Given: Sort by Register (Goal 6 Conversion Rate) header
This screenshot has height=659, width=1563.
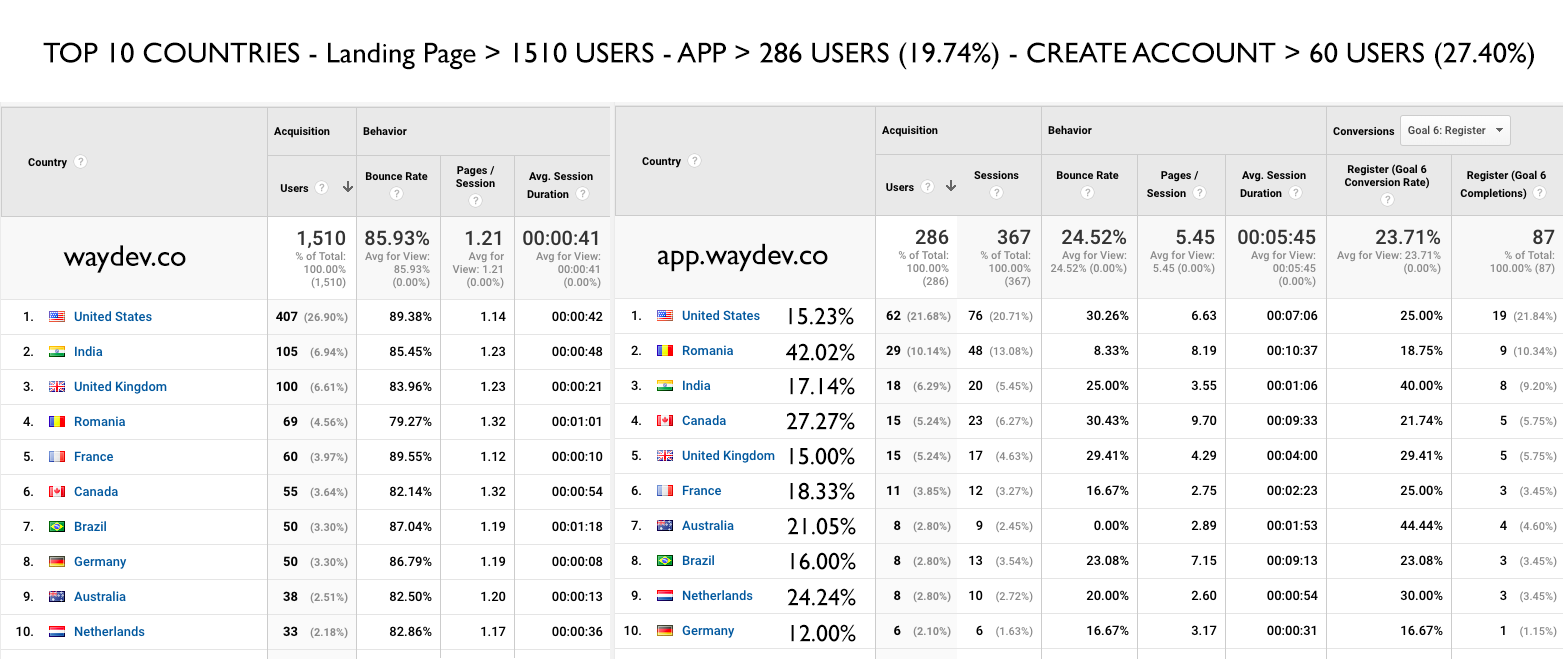Looking at the screenshot, I should [1386, 176].
